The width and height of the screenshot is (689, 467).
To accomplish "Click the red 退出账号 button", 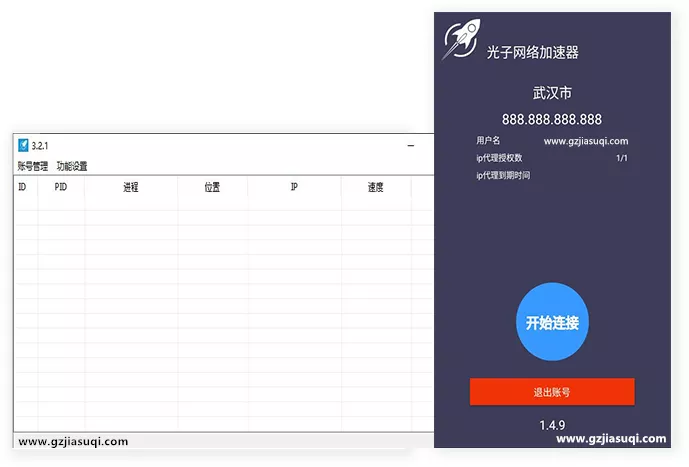I will point(552,392).
